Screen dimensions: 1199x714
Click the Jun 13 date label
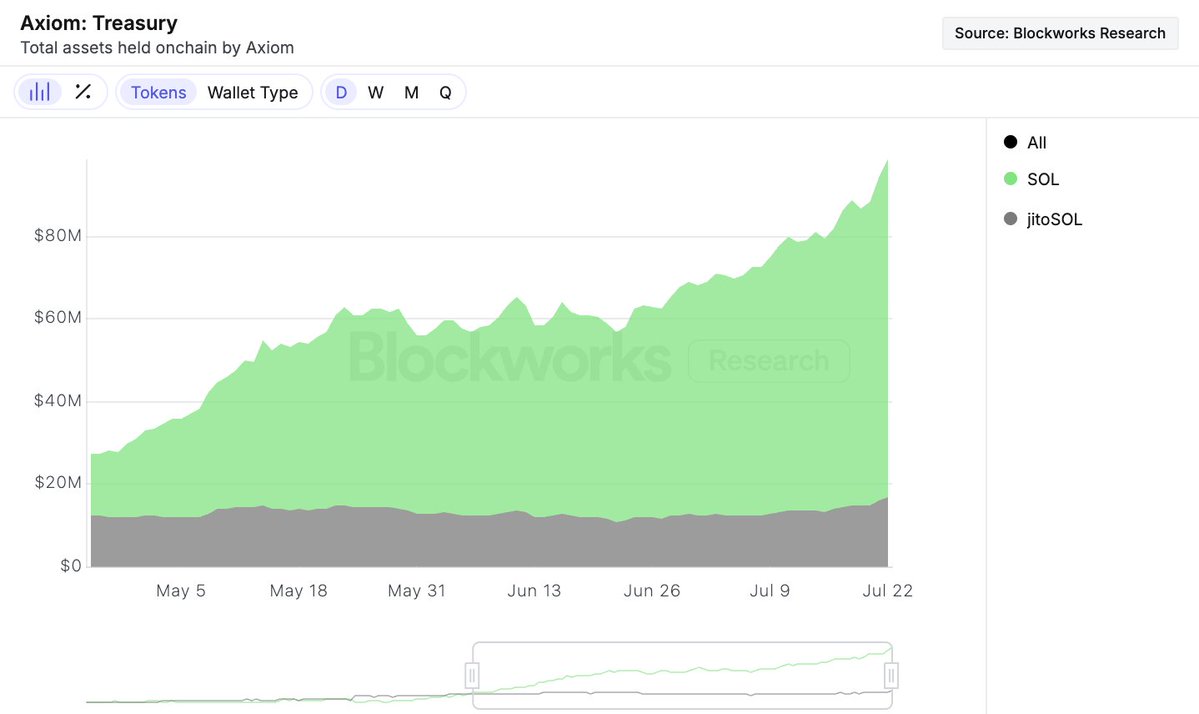click(x=534, y=591)
